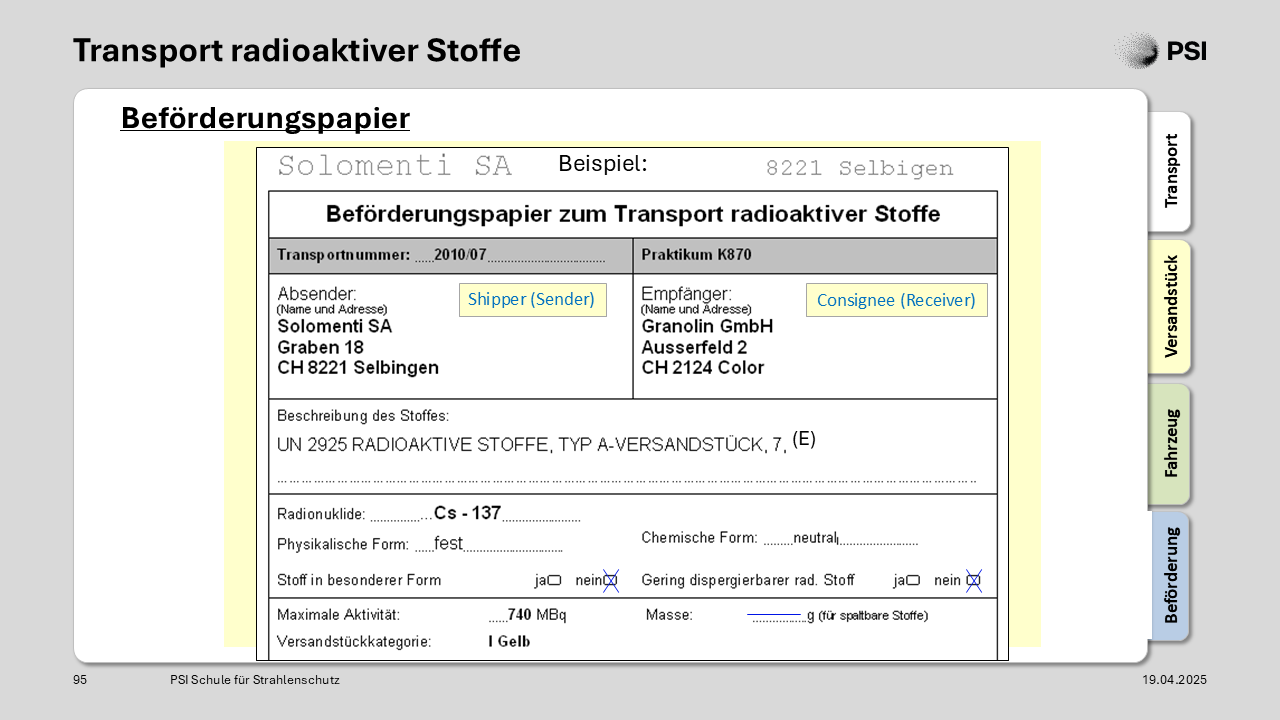Tick 'ja' checkbox for Gering dispergierbarer rad. Stoff
The image size is (1280, 720).
click(913, 580)
